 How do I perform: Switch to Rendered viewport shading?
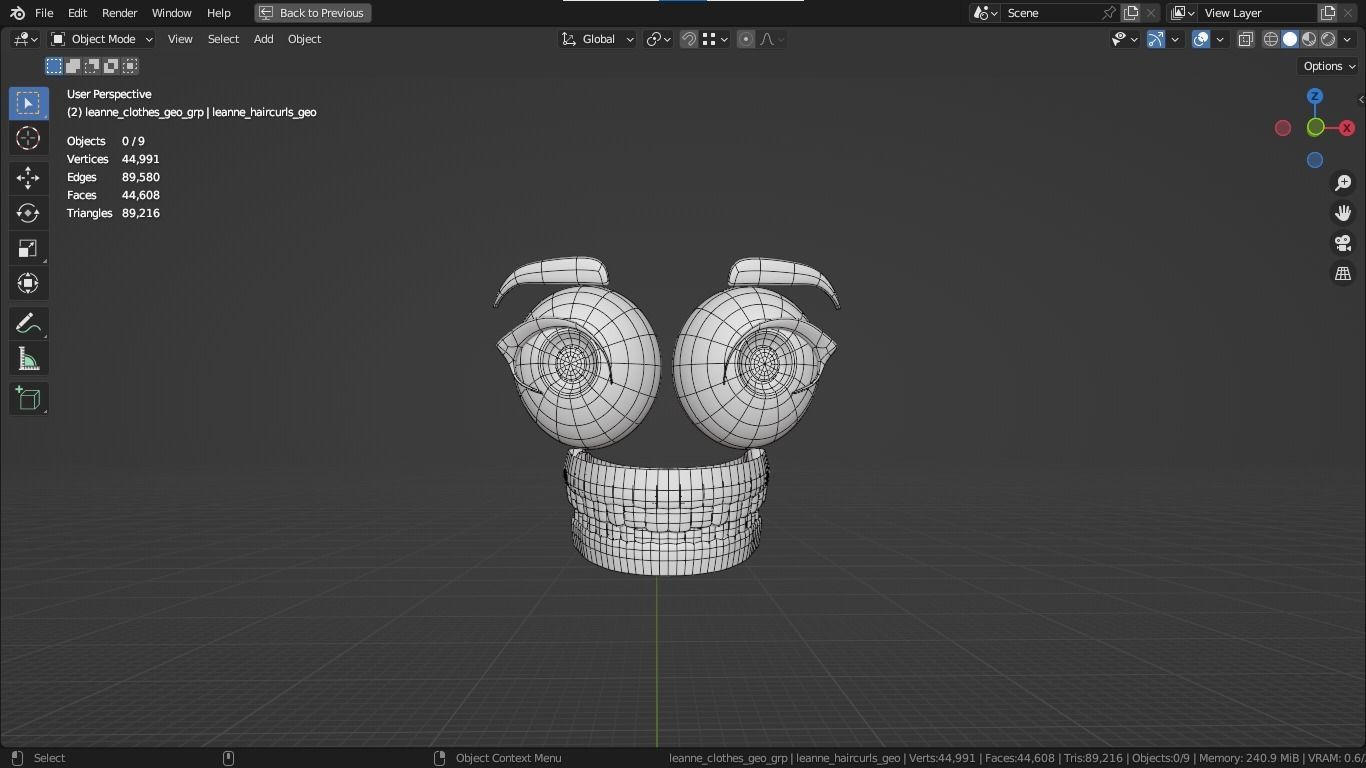pyautogui.click(x=1328, y=39)
